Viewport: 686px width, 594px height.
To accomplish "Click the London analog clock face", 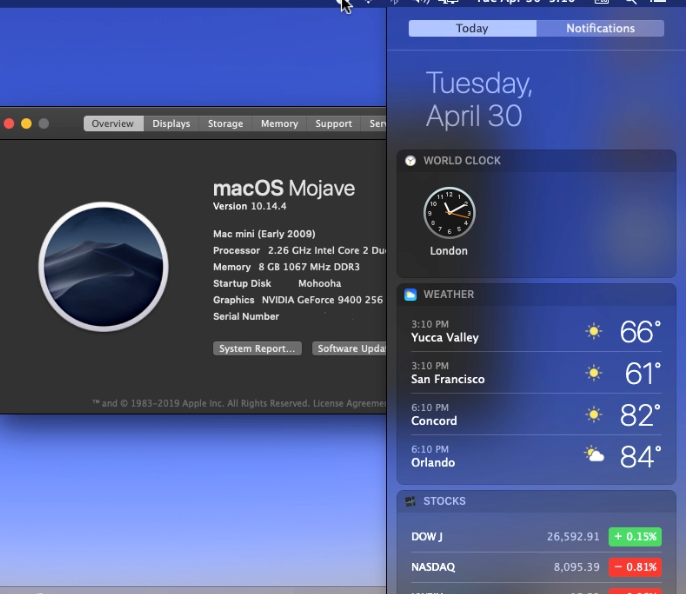I will (x=449, y=213).
